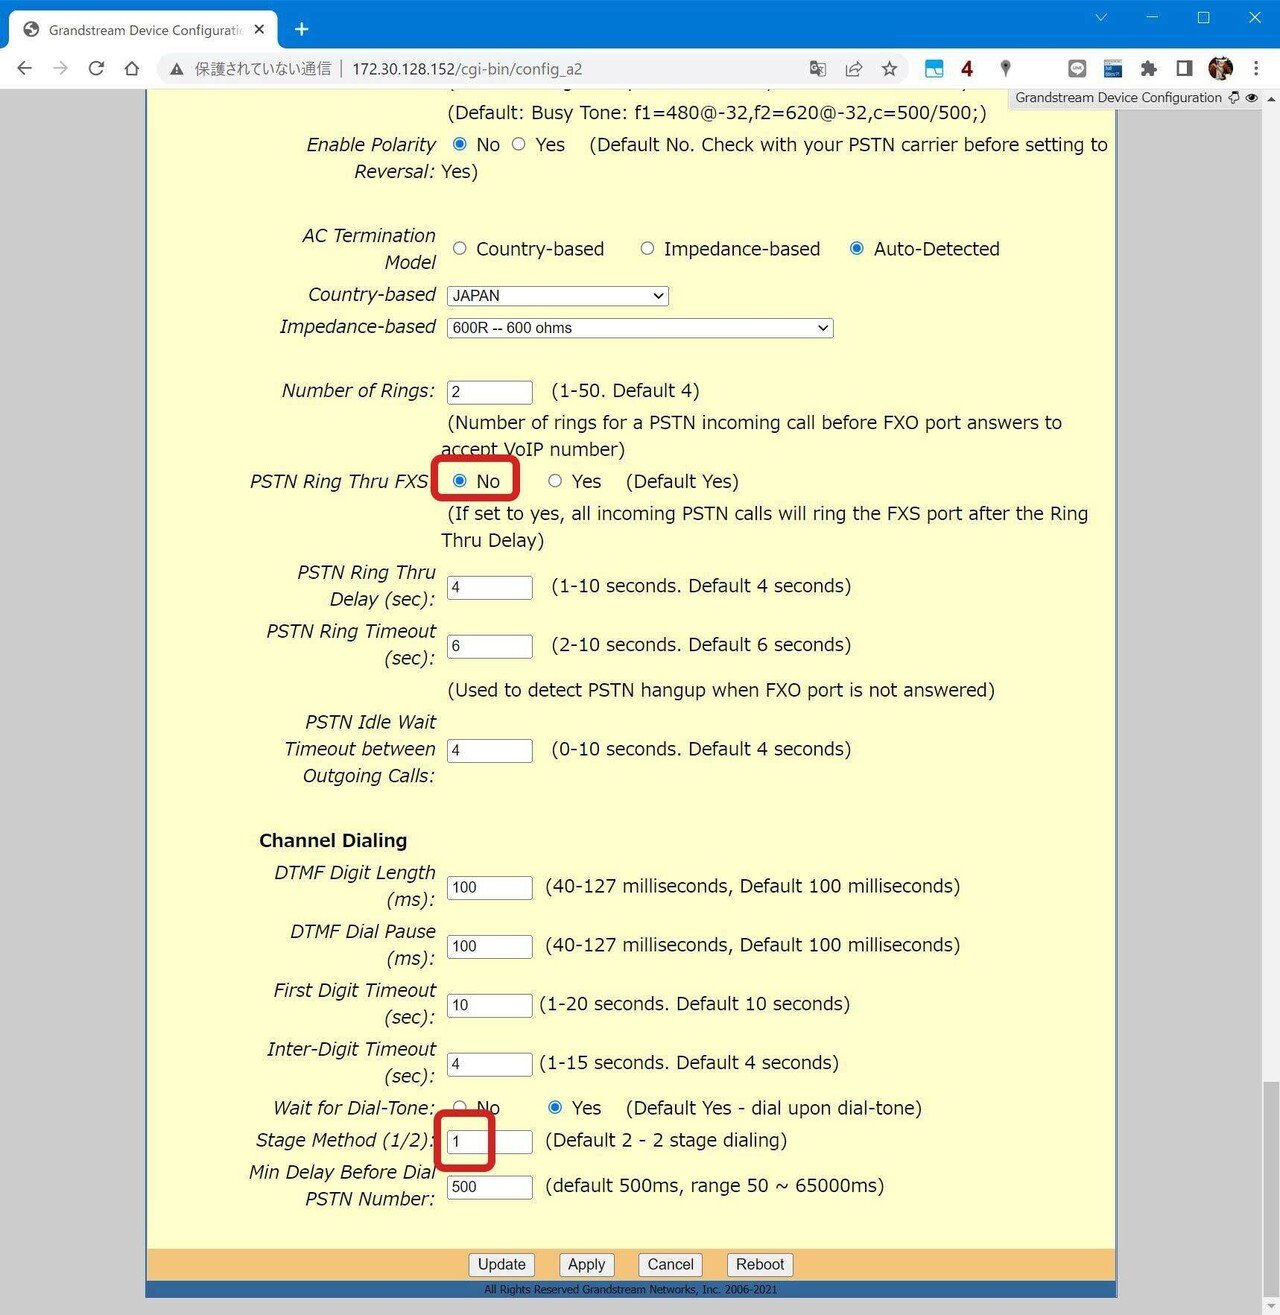Click the PSTN Ring Thru Delay field
The height and width of the screenshot is (1315, 1280).
[490, 587]
